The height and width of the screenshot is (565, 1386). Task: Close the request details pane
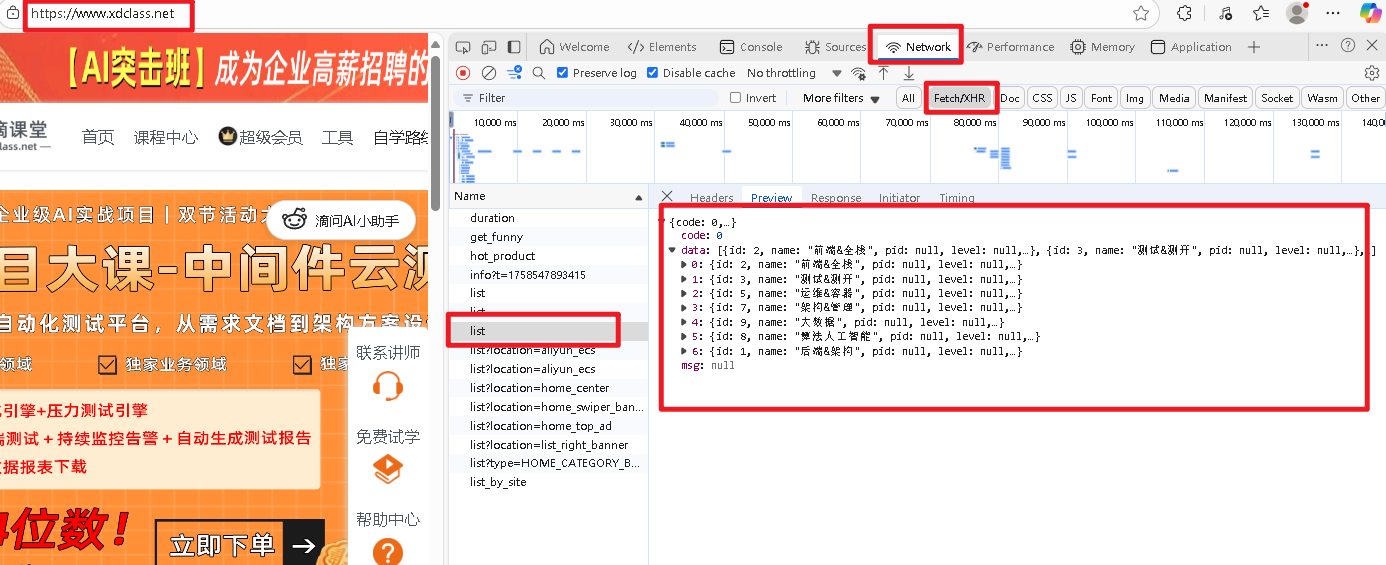pyautogui.click(x=667, y=197)
